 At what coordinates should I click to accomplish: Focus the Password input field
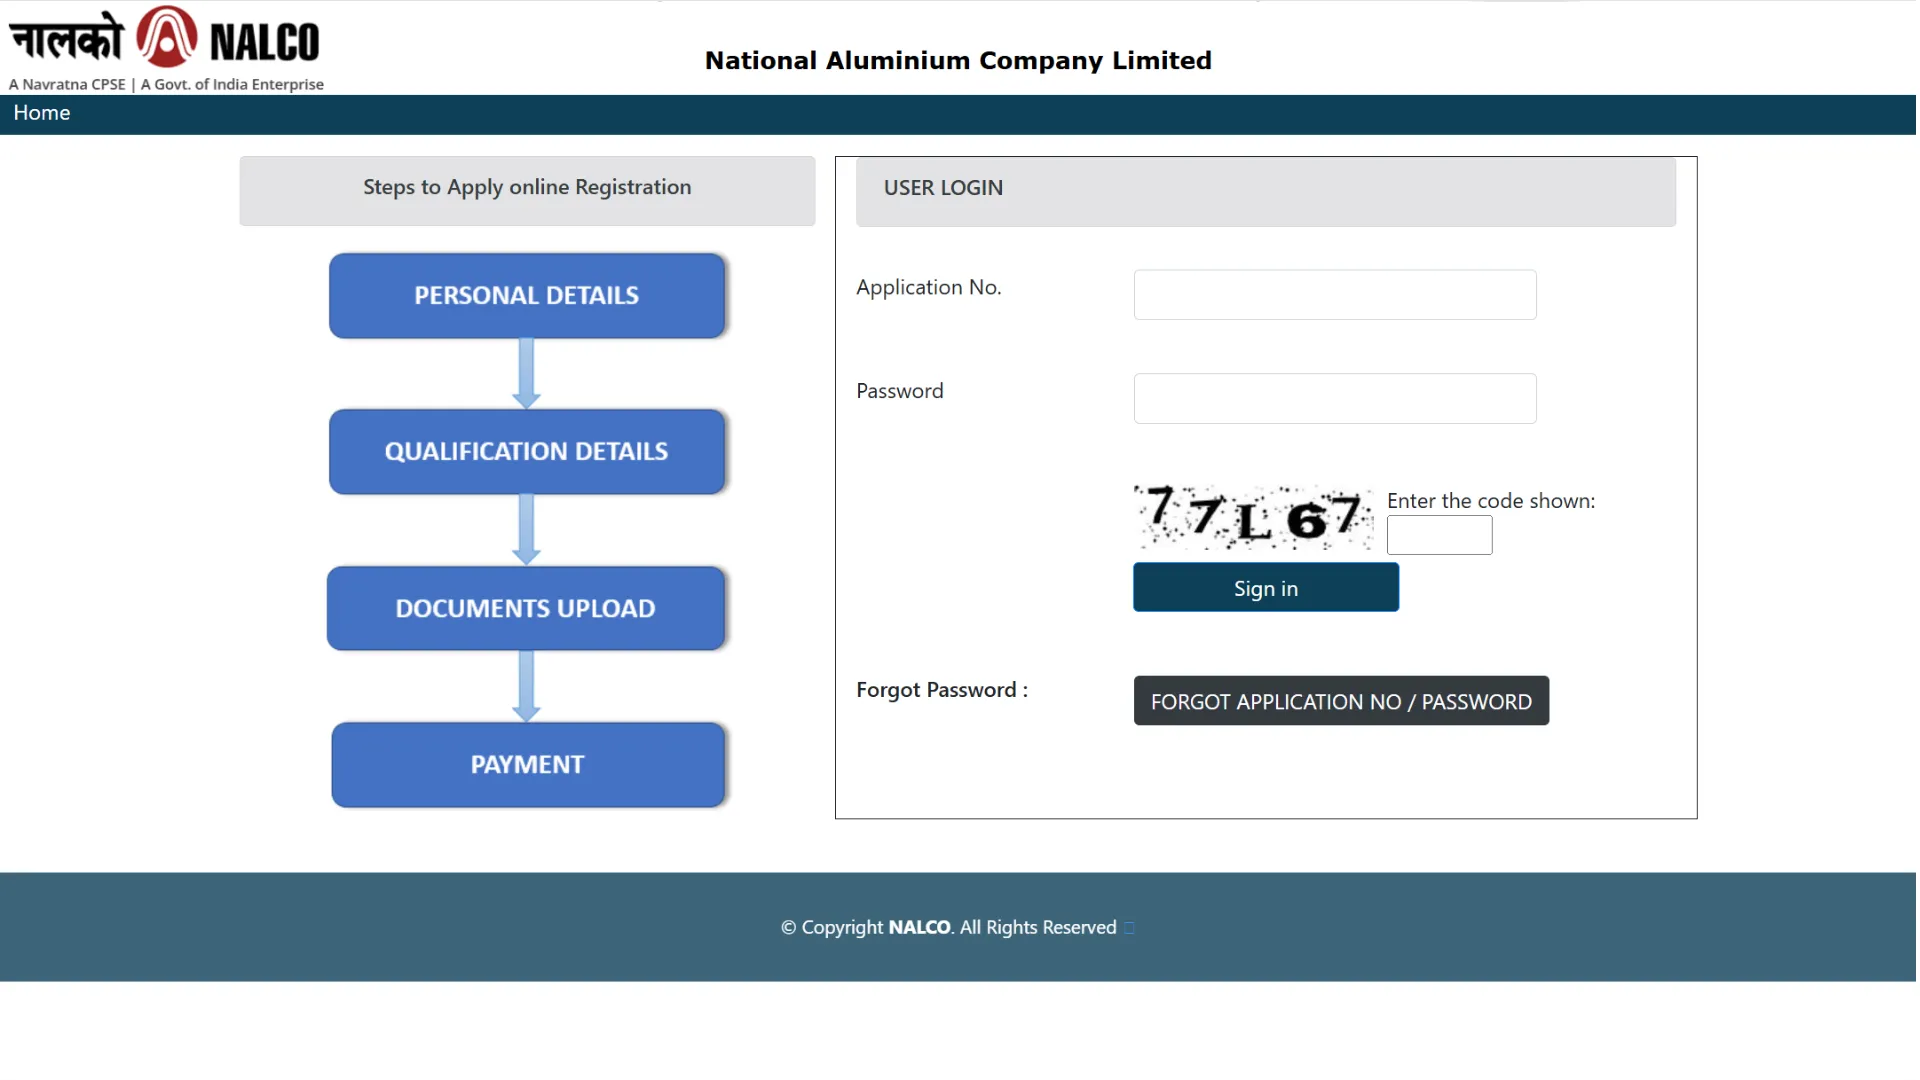(x=1335, y=399)
